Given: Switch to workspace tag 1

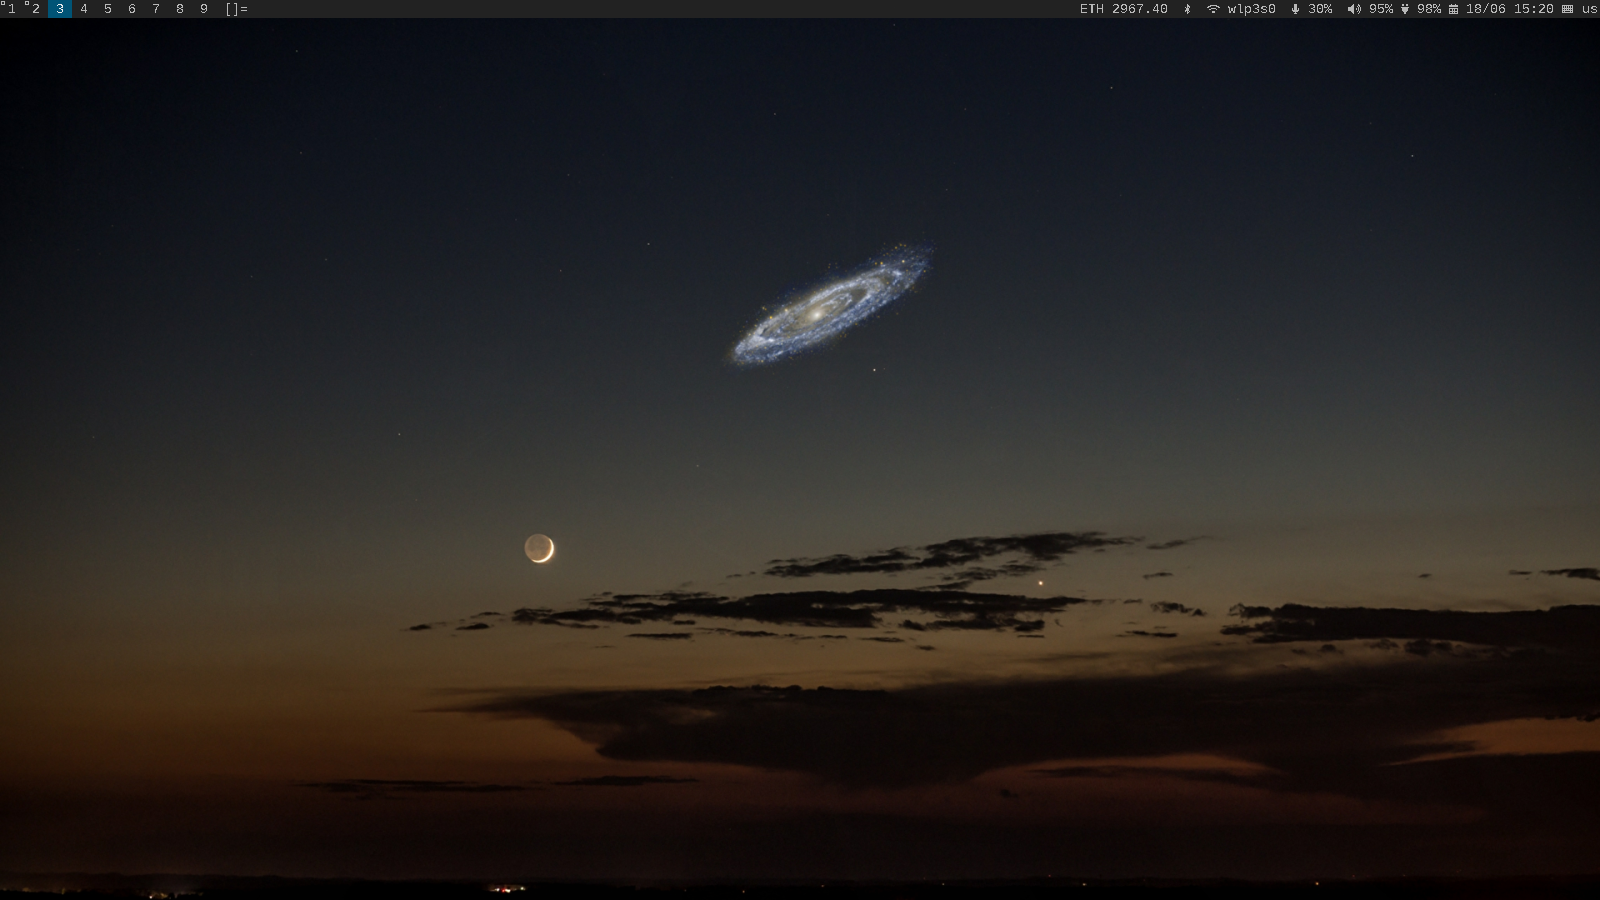Looking at the screenshot, I should point(11,9).
